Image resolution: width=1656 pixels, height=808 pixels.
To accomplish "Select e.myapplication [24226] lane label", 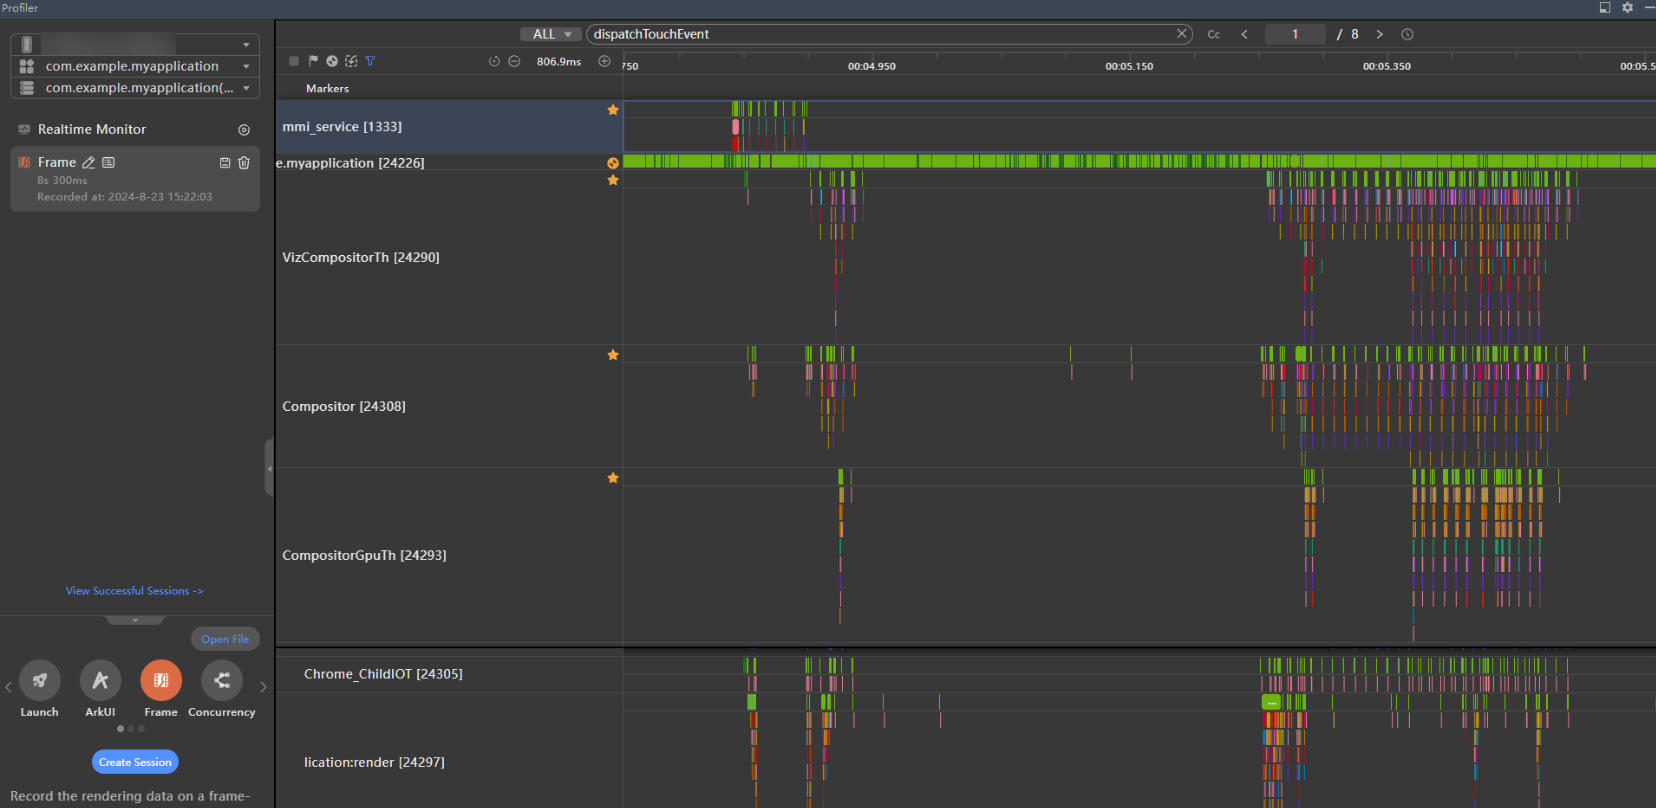I will click(350, 163).
